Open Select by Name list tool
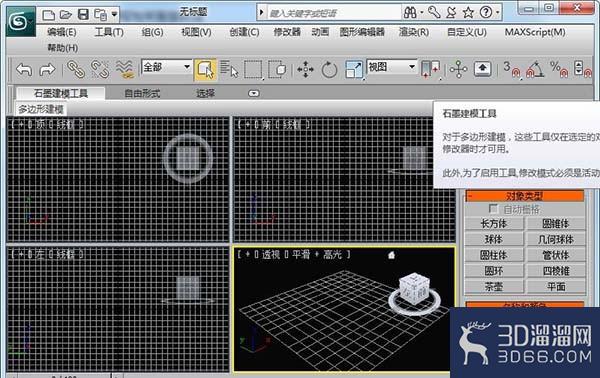The width and height of the screenshot is (600, 378). tap(229, 70)
